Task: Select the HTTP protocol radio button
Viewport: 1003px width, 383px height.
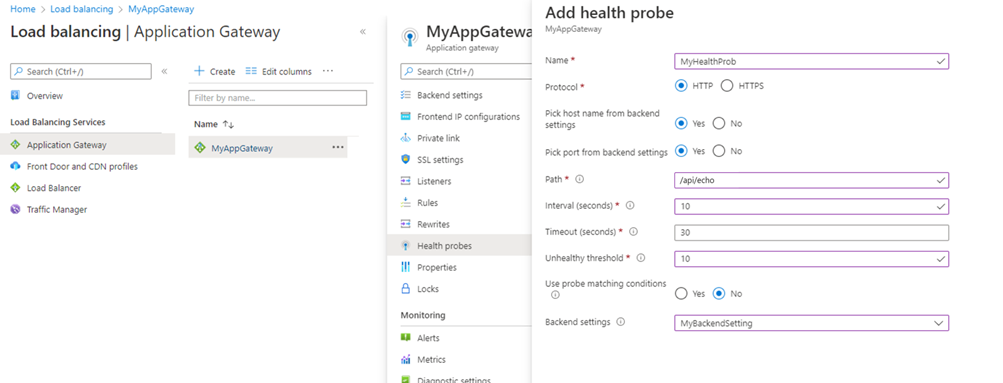Action: [x=681, y=86]
